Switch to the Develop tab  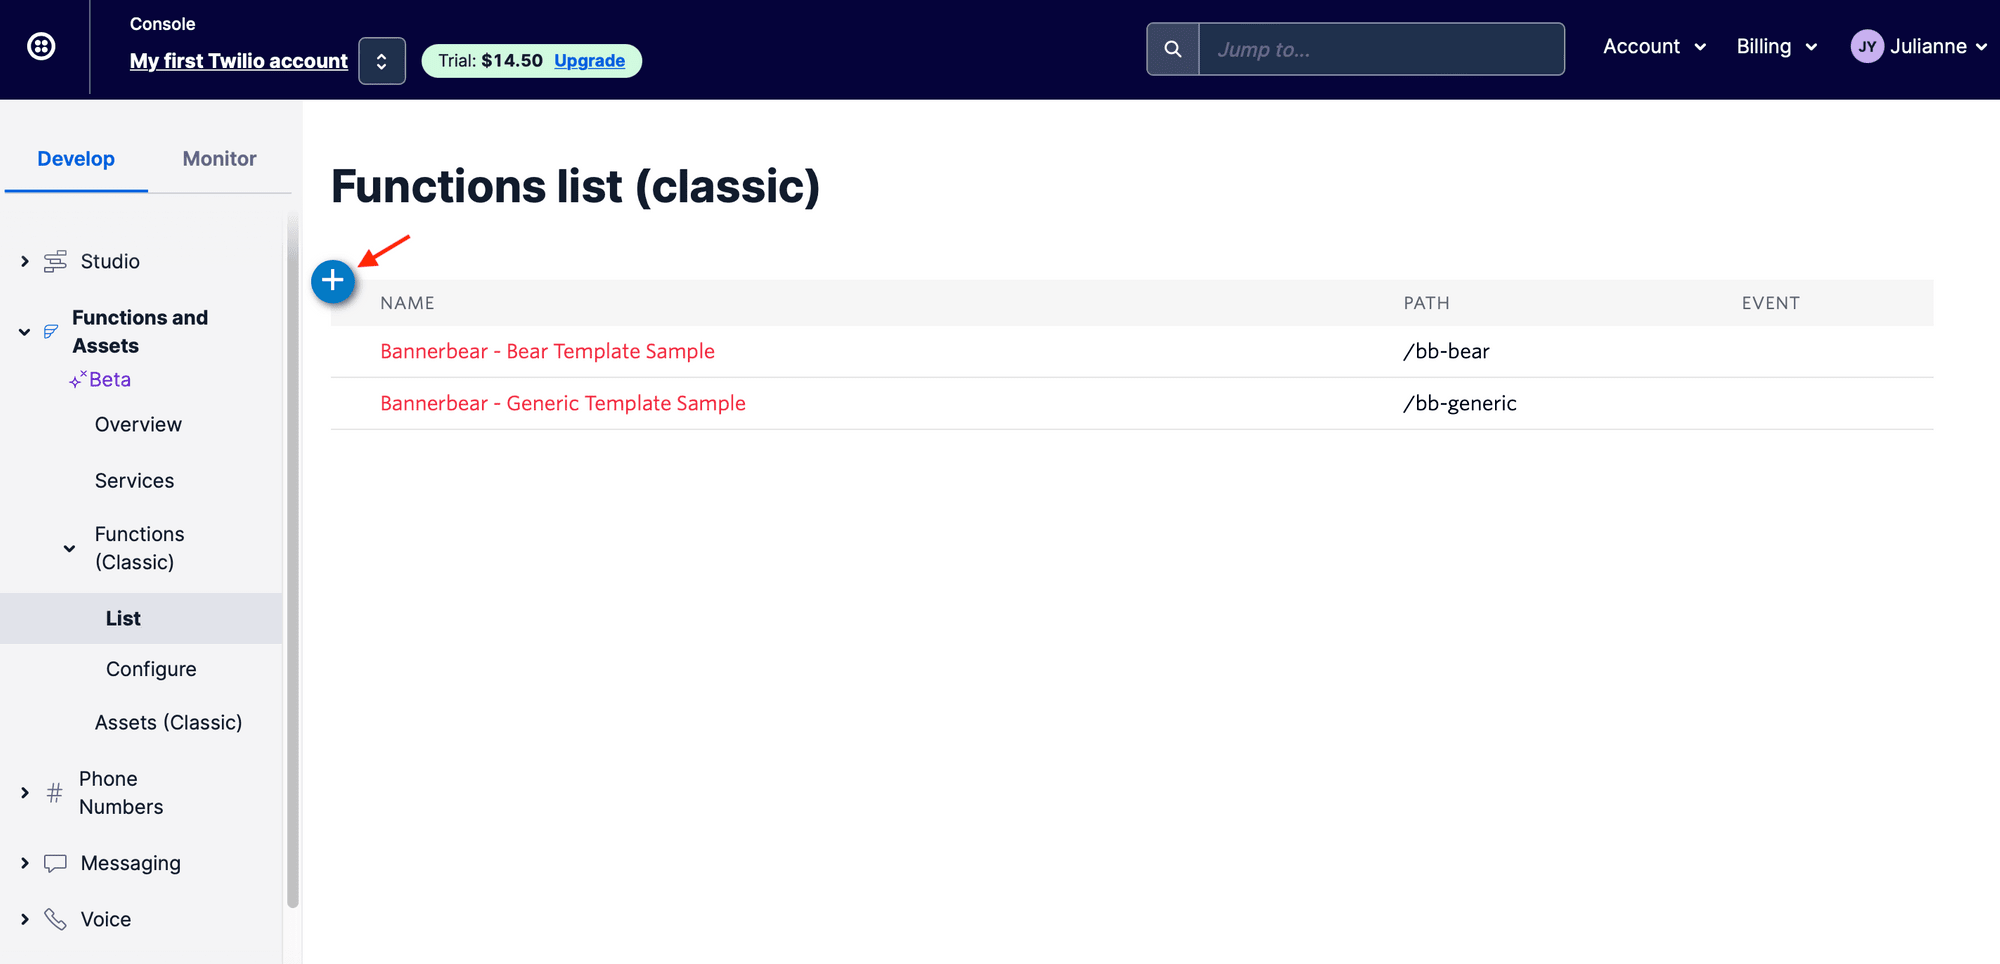76,159
